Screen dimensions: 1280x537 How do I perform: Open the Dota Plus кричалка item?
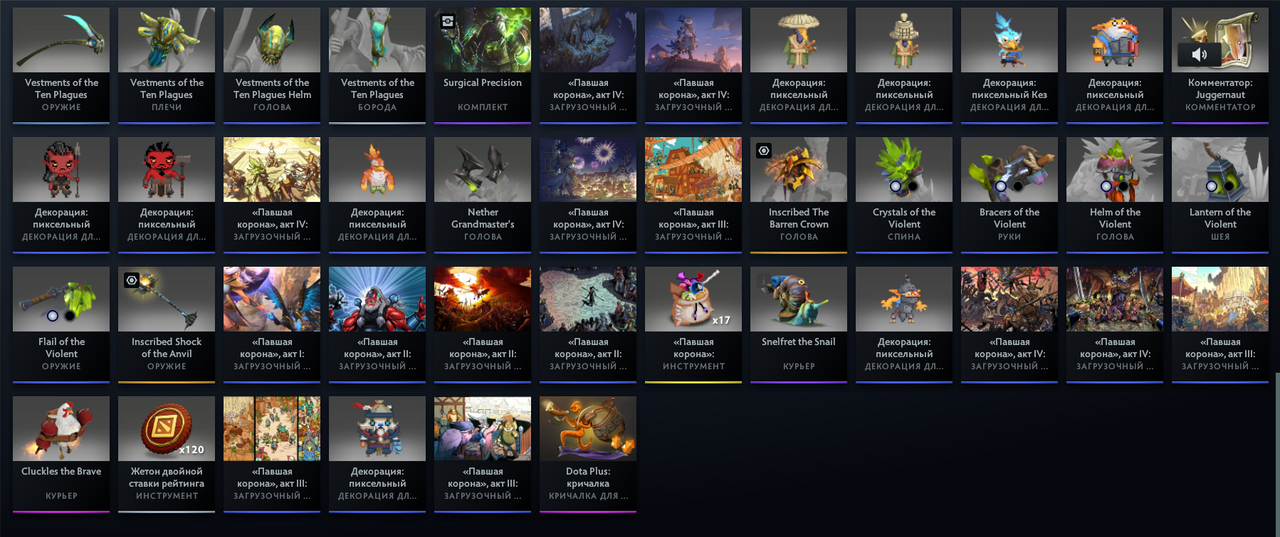pyautogui.click(x=588, y=454)
